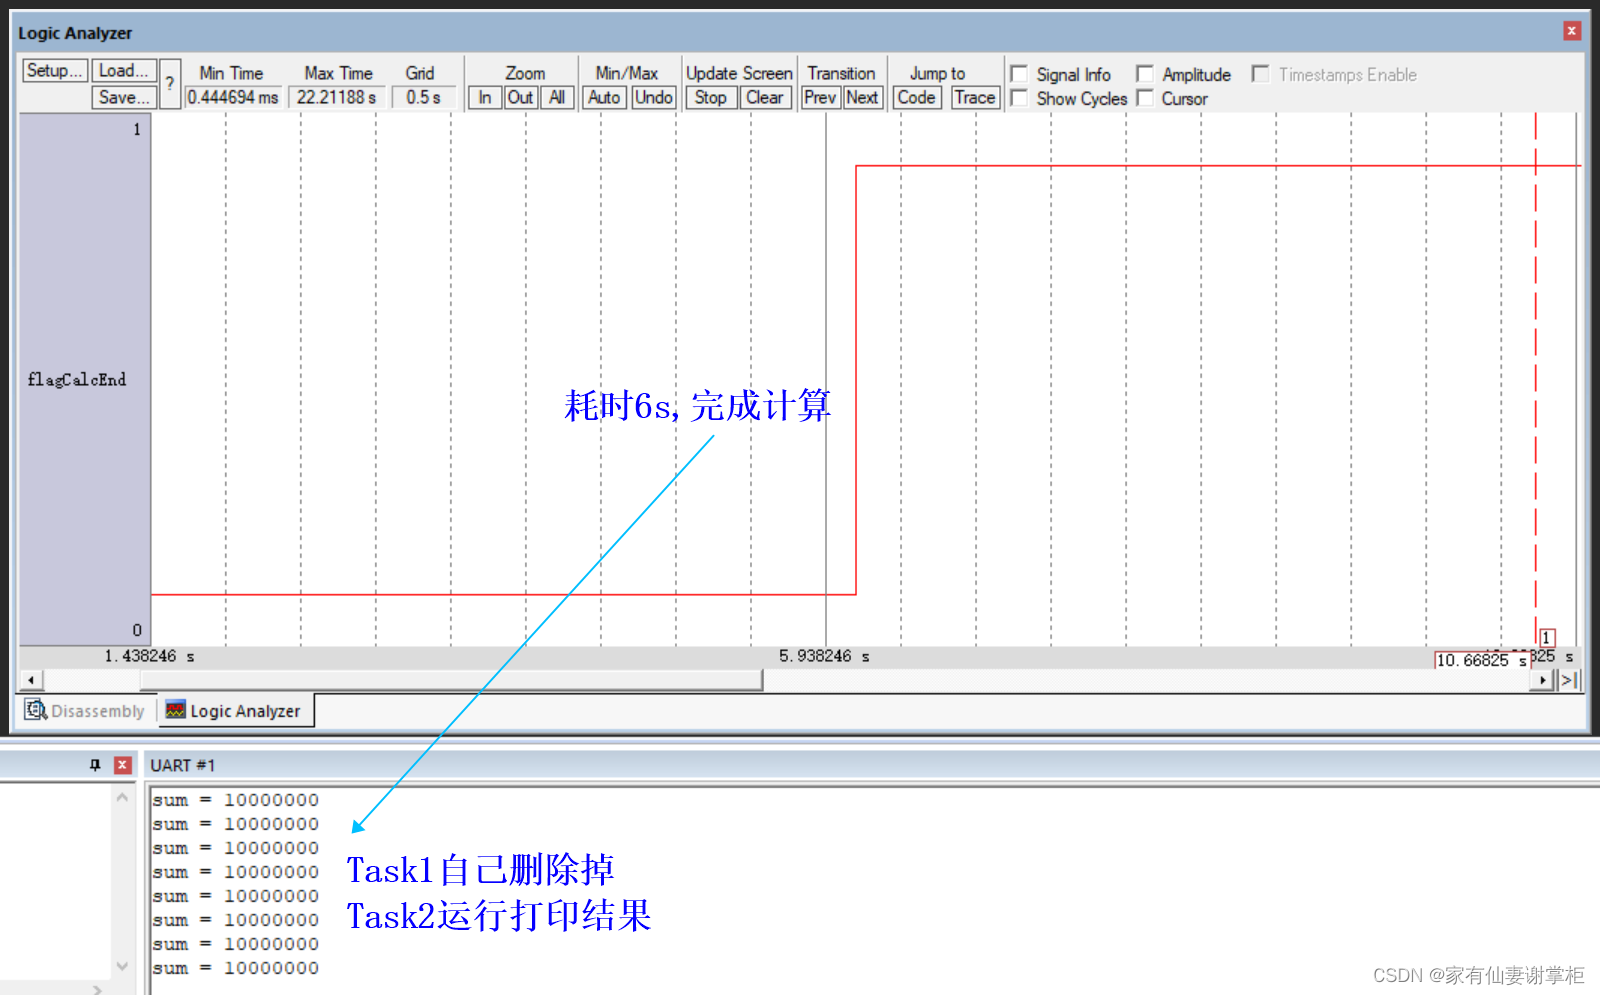Close the panel left of UART #1
Screen dimensions: 1600x995
(123, 765)
